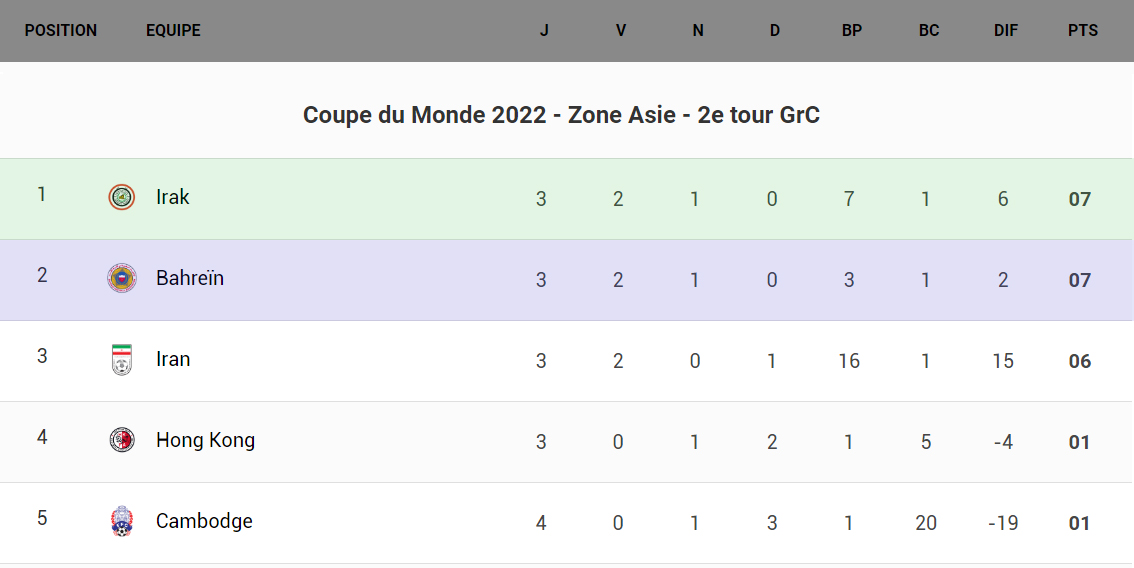Click the J matches-played column header
Image resolution: width=1134 pixels, height=568 pixels.
pyautogui.click(x=544, y=30)
